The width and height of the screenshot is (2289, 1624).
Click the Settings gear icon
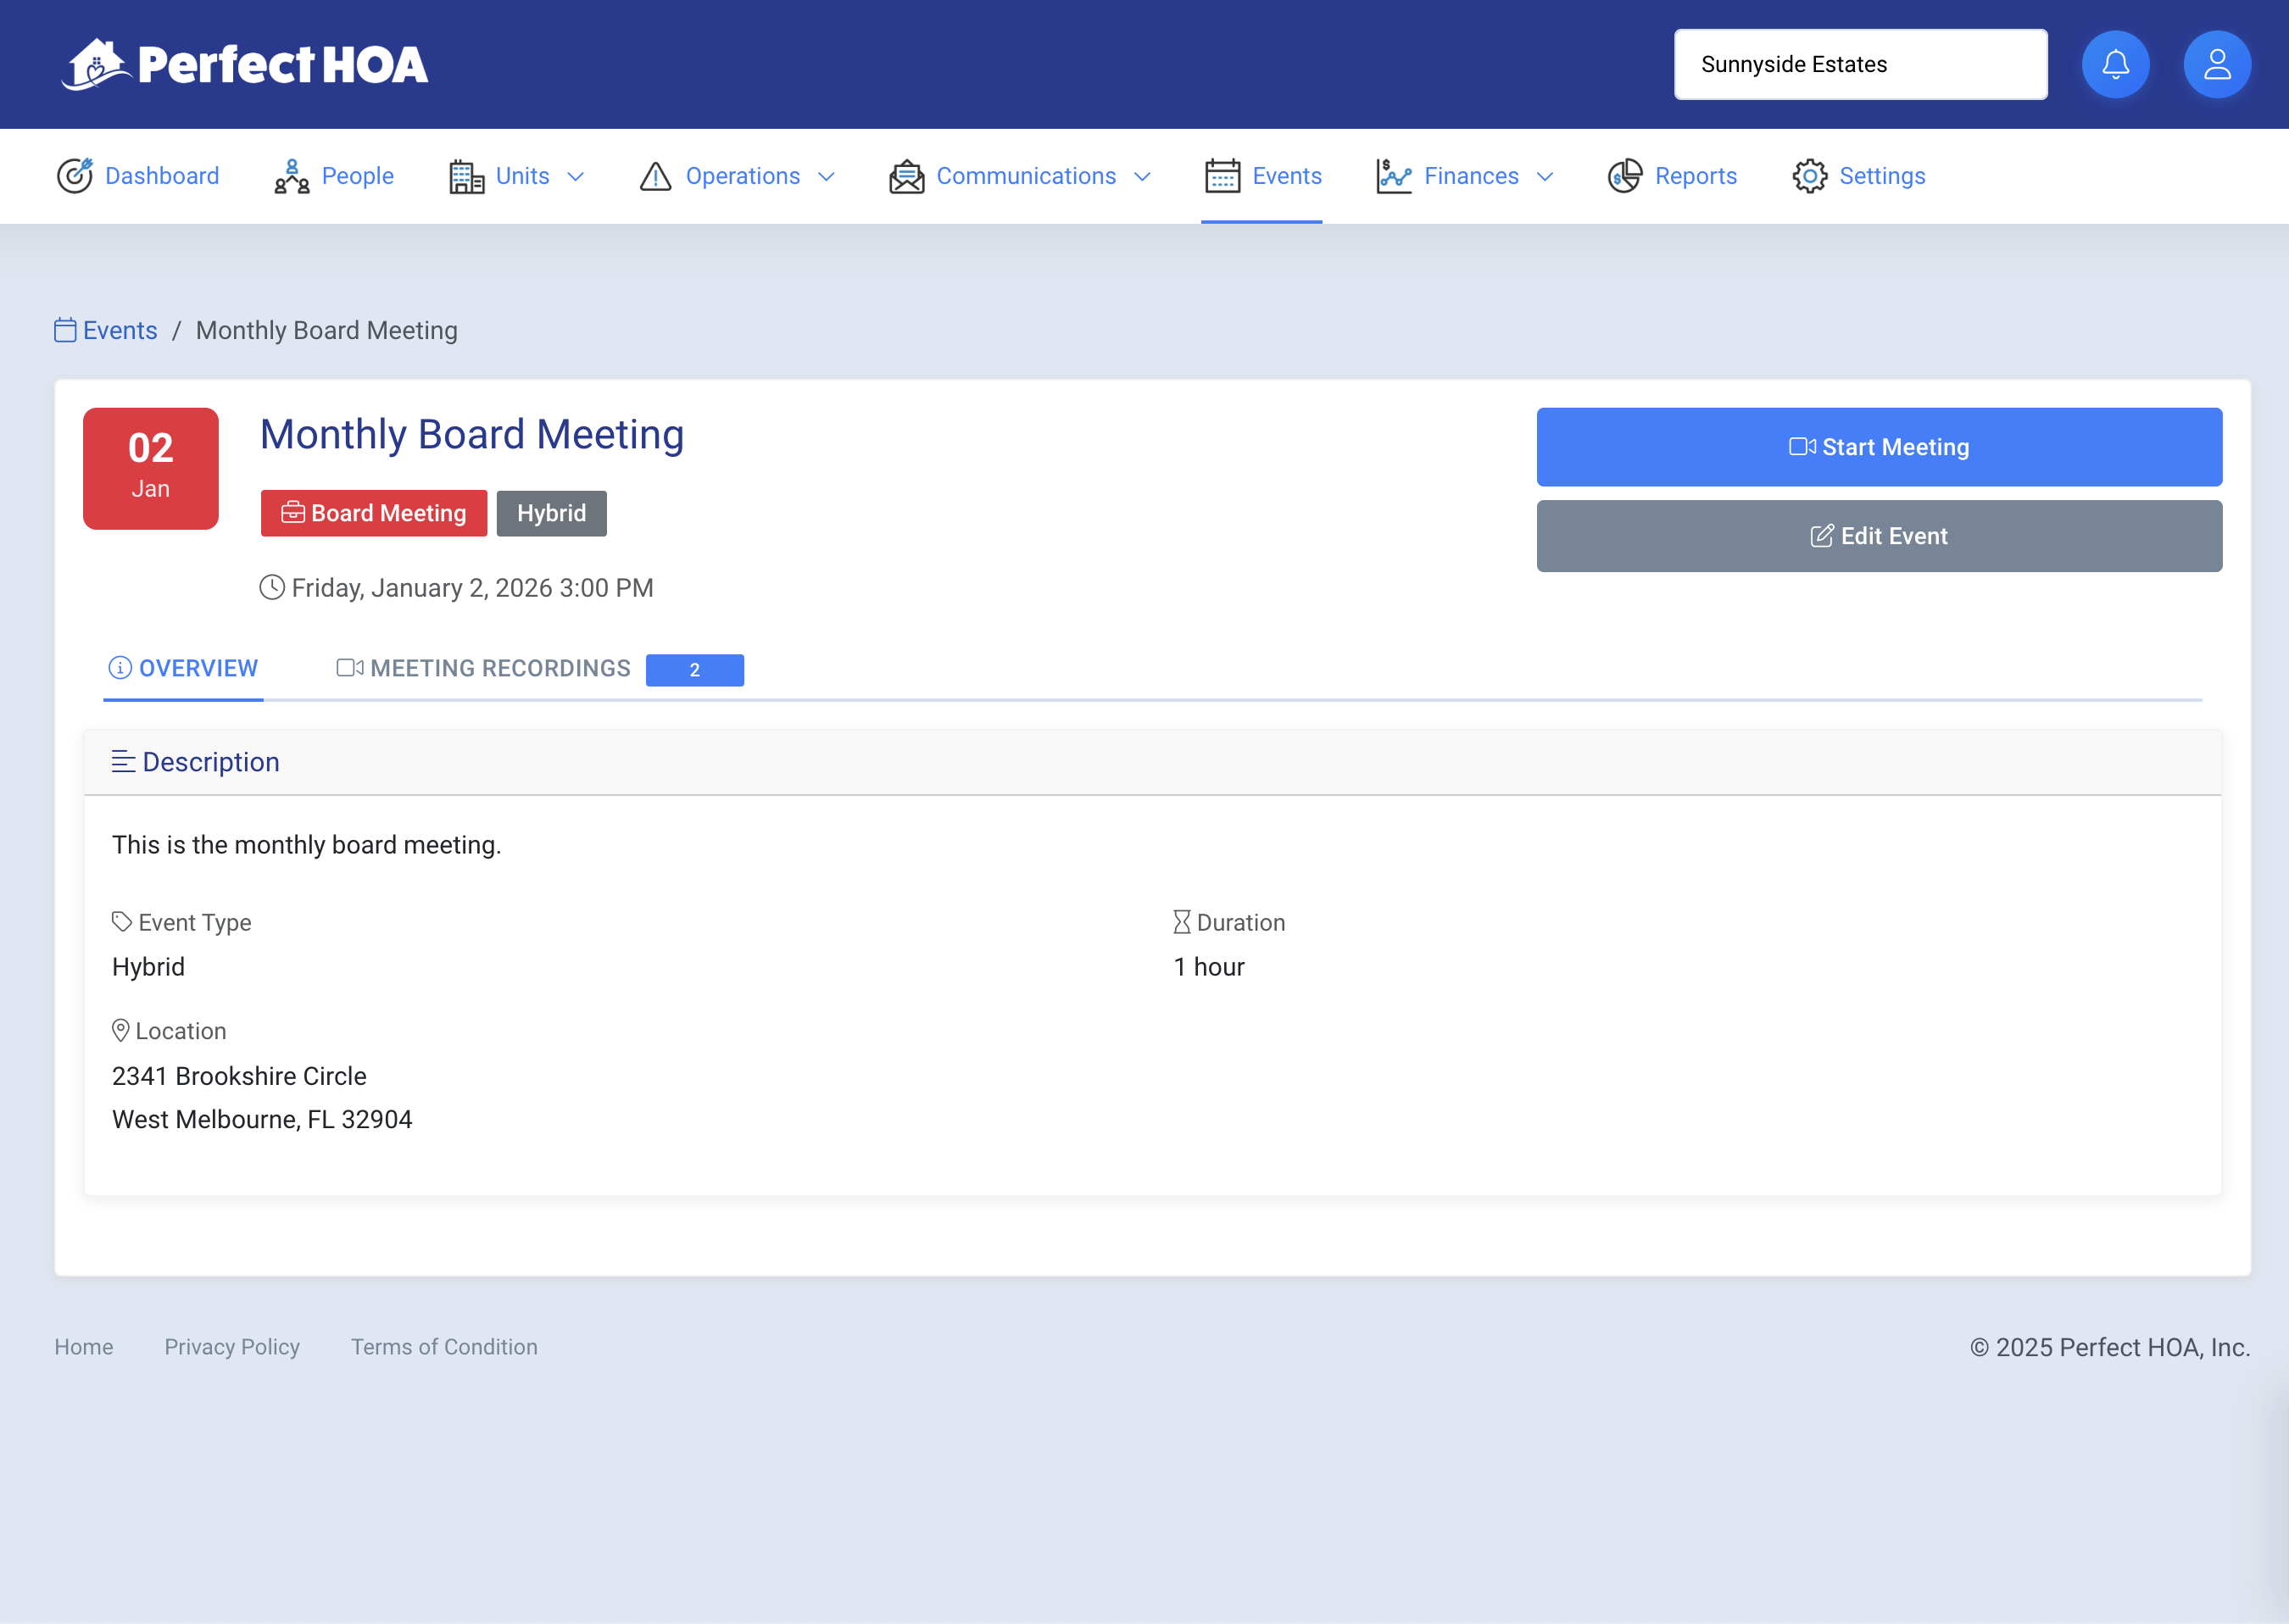[x=1809, y=176]
